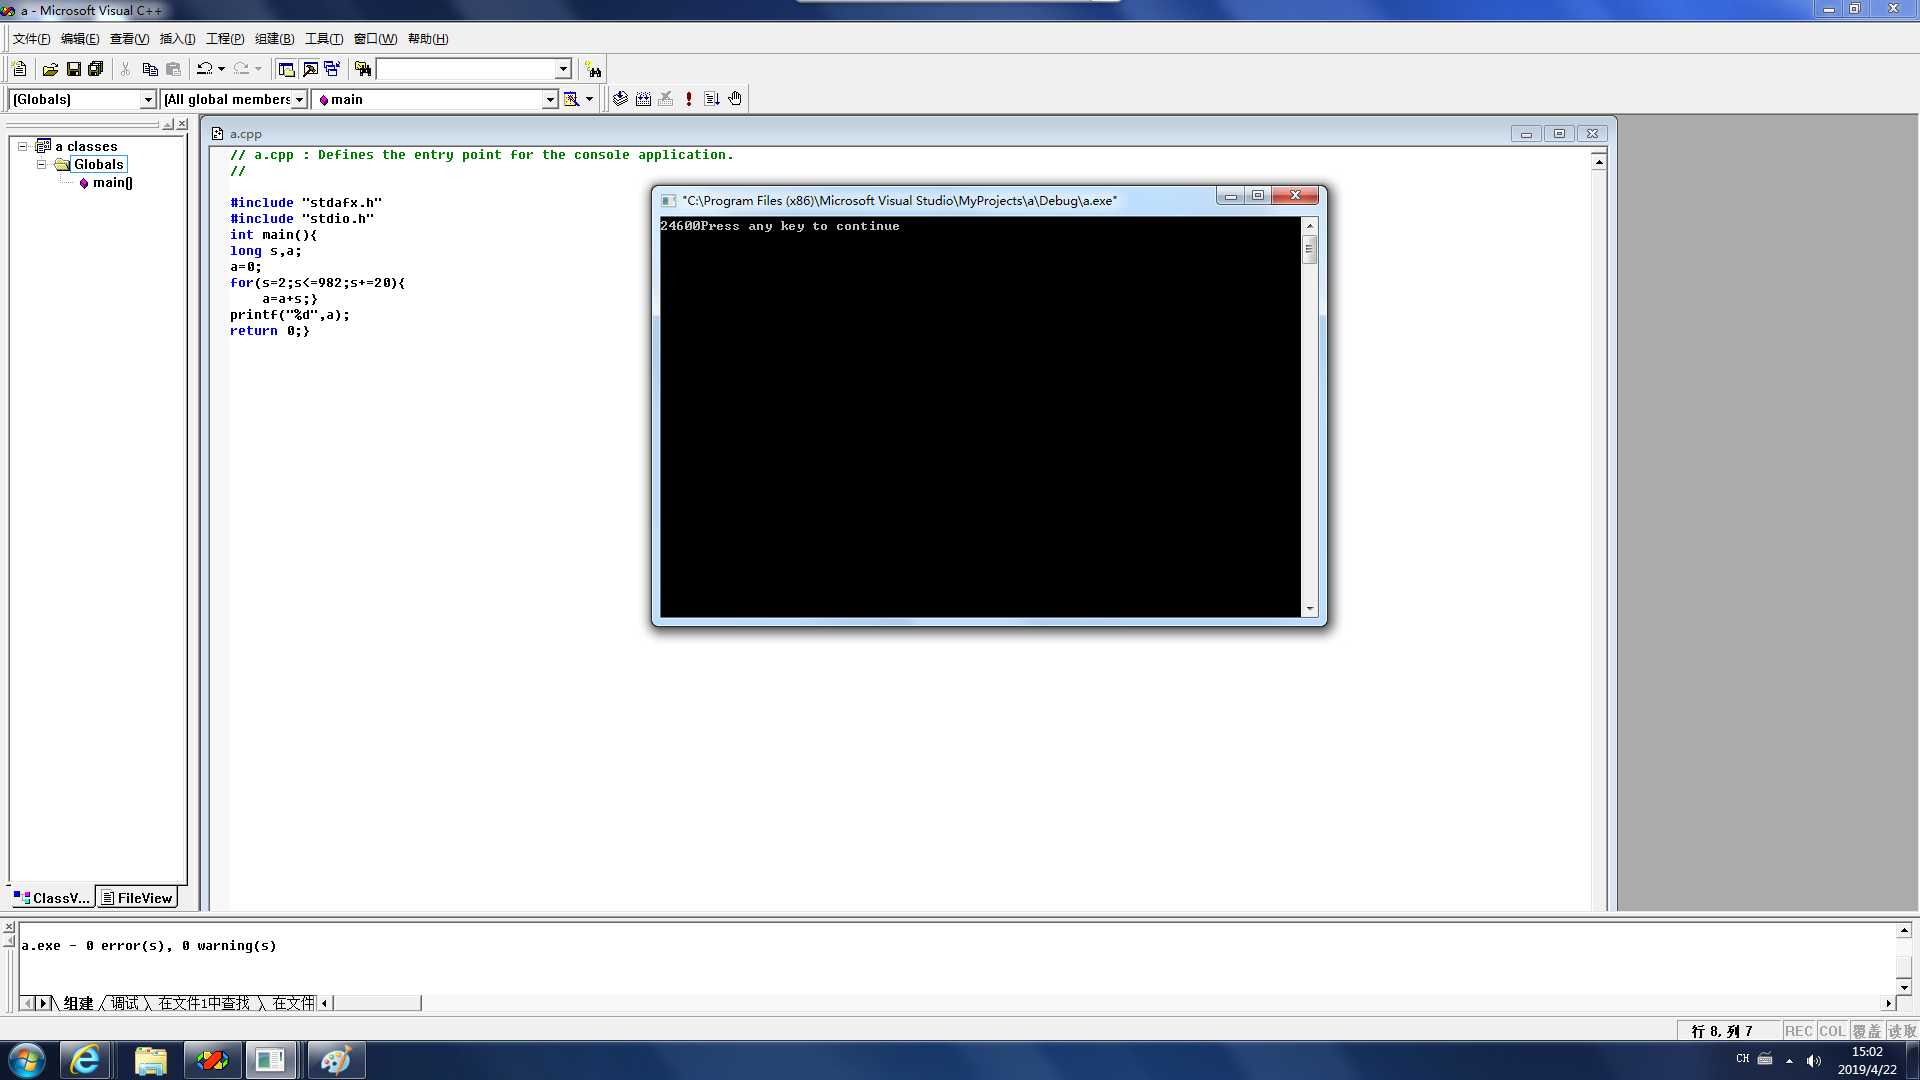Open the 工程(P) menu
Image resolution: width=1920 pixels, height=1080 pixels.
click(x=225, y=39)
